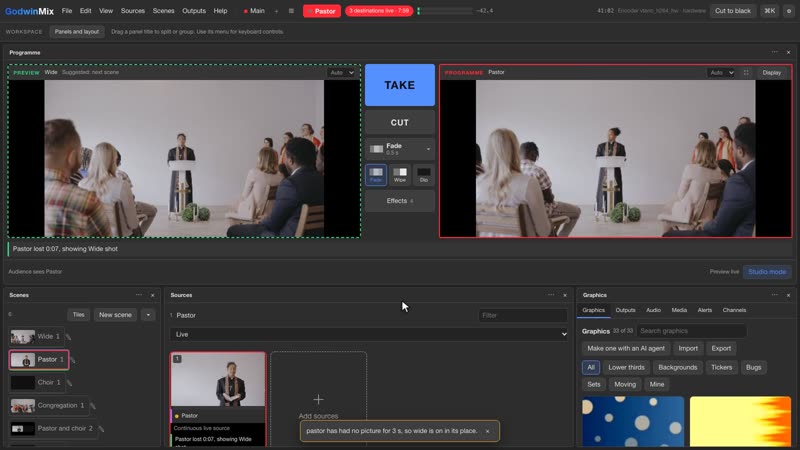Click the CUT button

point(400,122)
